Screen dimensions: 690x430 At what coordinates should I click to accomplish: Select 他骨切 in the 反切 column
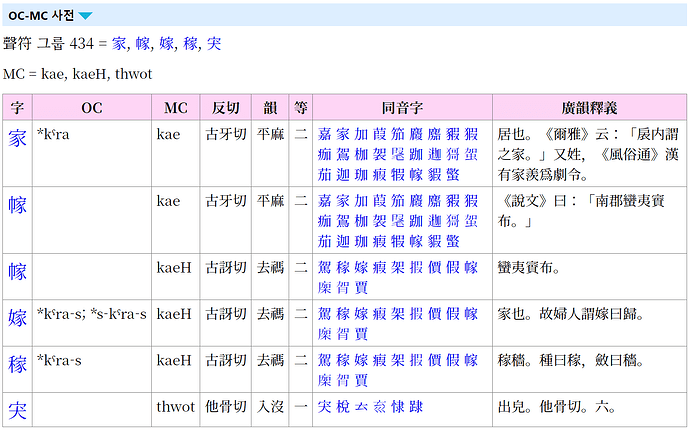click(x=226, y=407)
